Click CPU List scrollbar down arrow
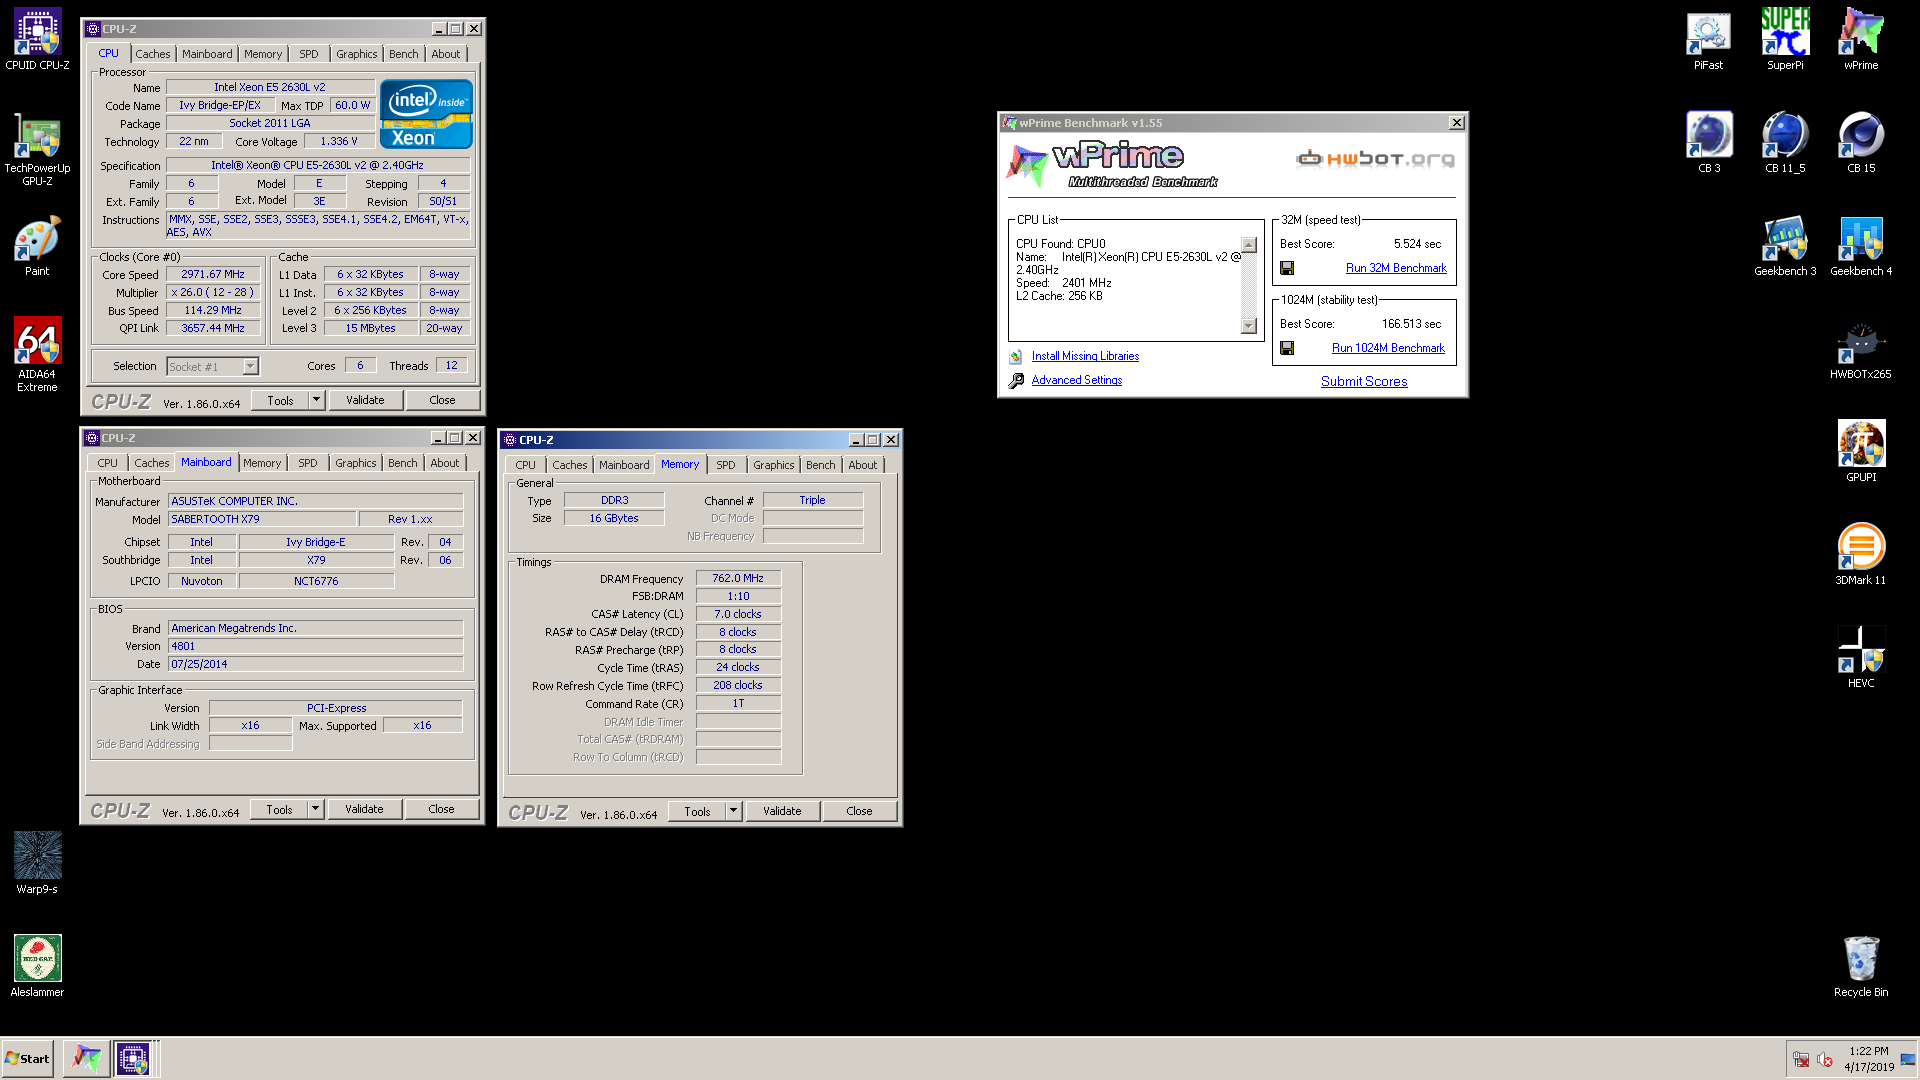Image resolution: width=1920 pixels, height=1080 pixels. tap(1248, 326)
